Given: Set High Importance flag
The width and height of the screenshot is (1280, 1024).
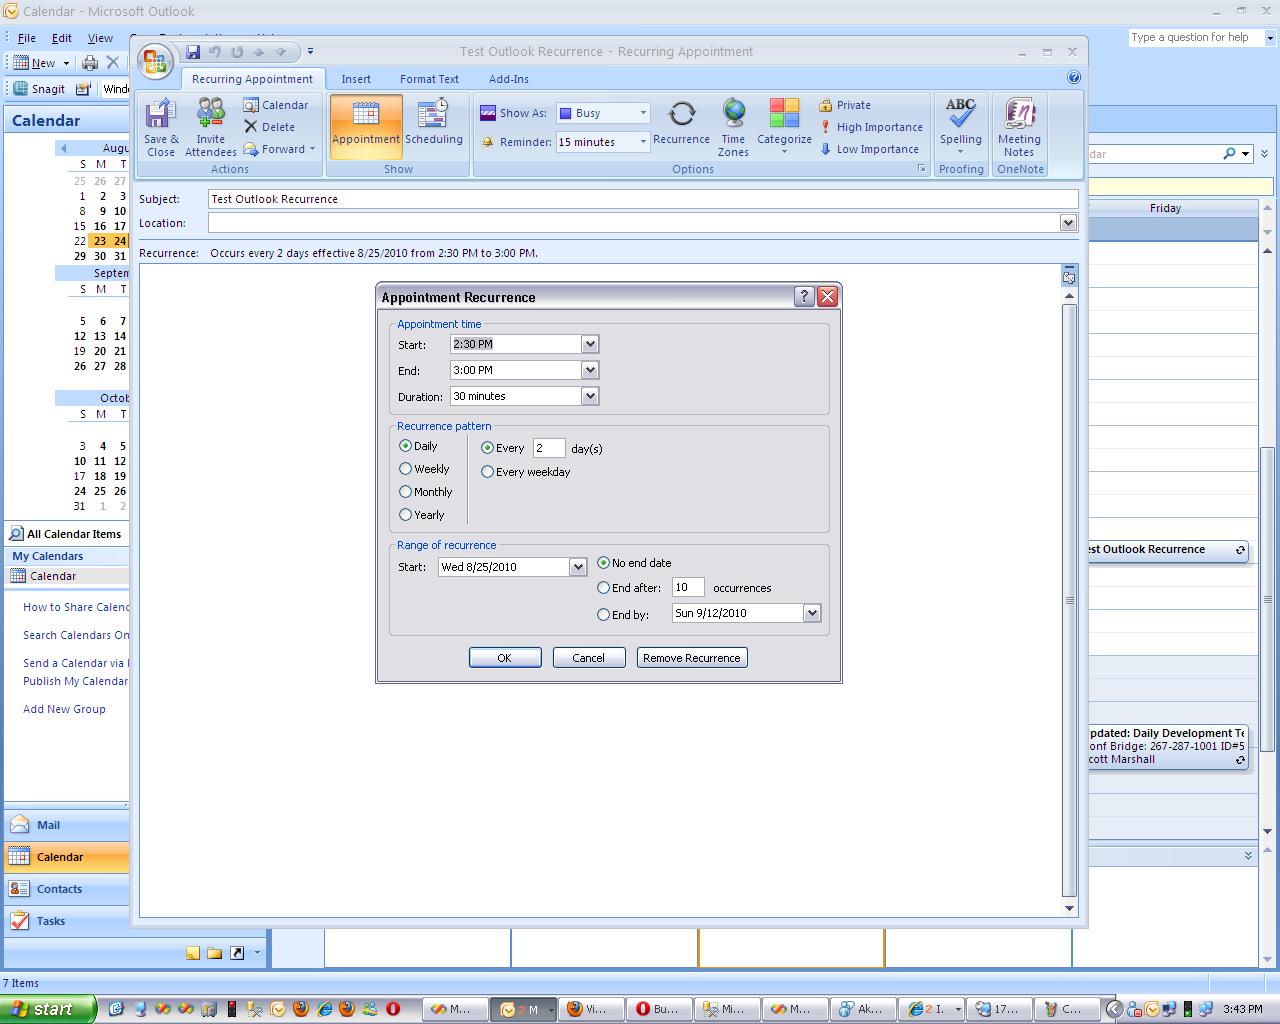Looking at the screenshot, I should pos(870,127).
